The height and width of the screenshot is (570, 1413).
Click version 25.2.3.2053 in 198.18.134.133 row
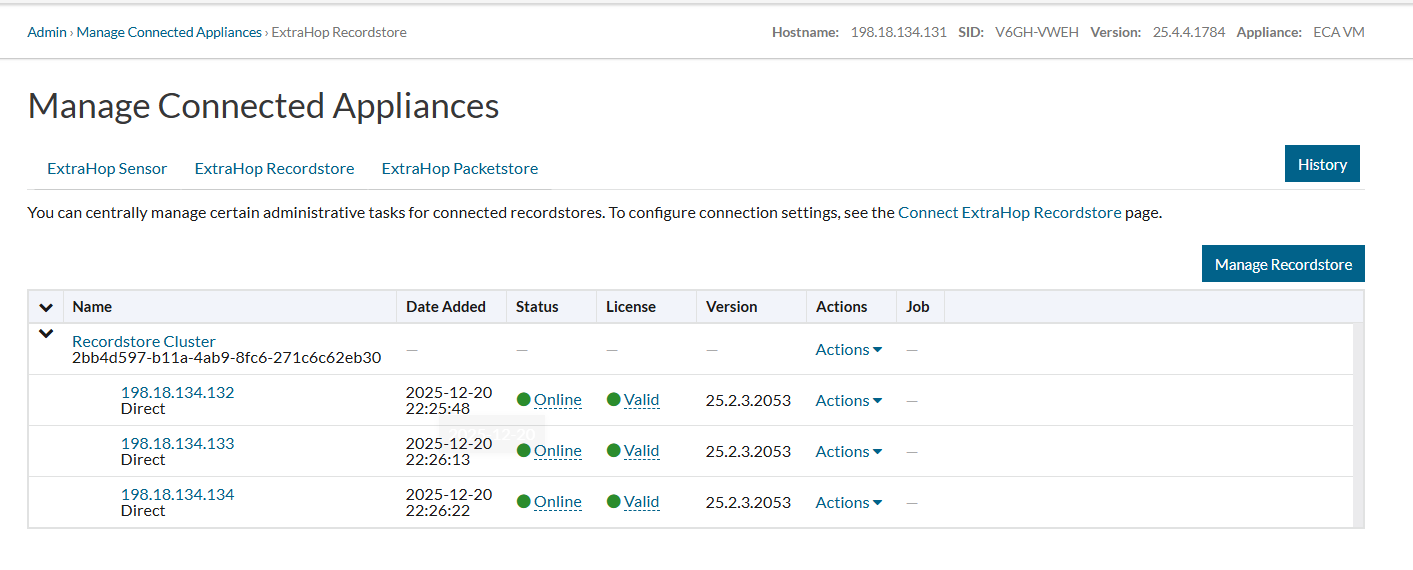pyautogui.click(x=748, y=451)
